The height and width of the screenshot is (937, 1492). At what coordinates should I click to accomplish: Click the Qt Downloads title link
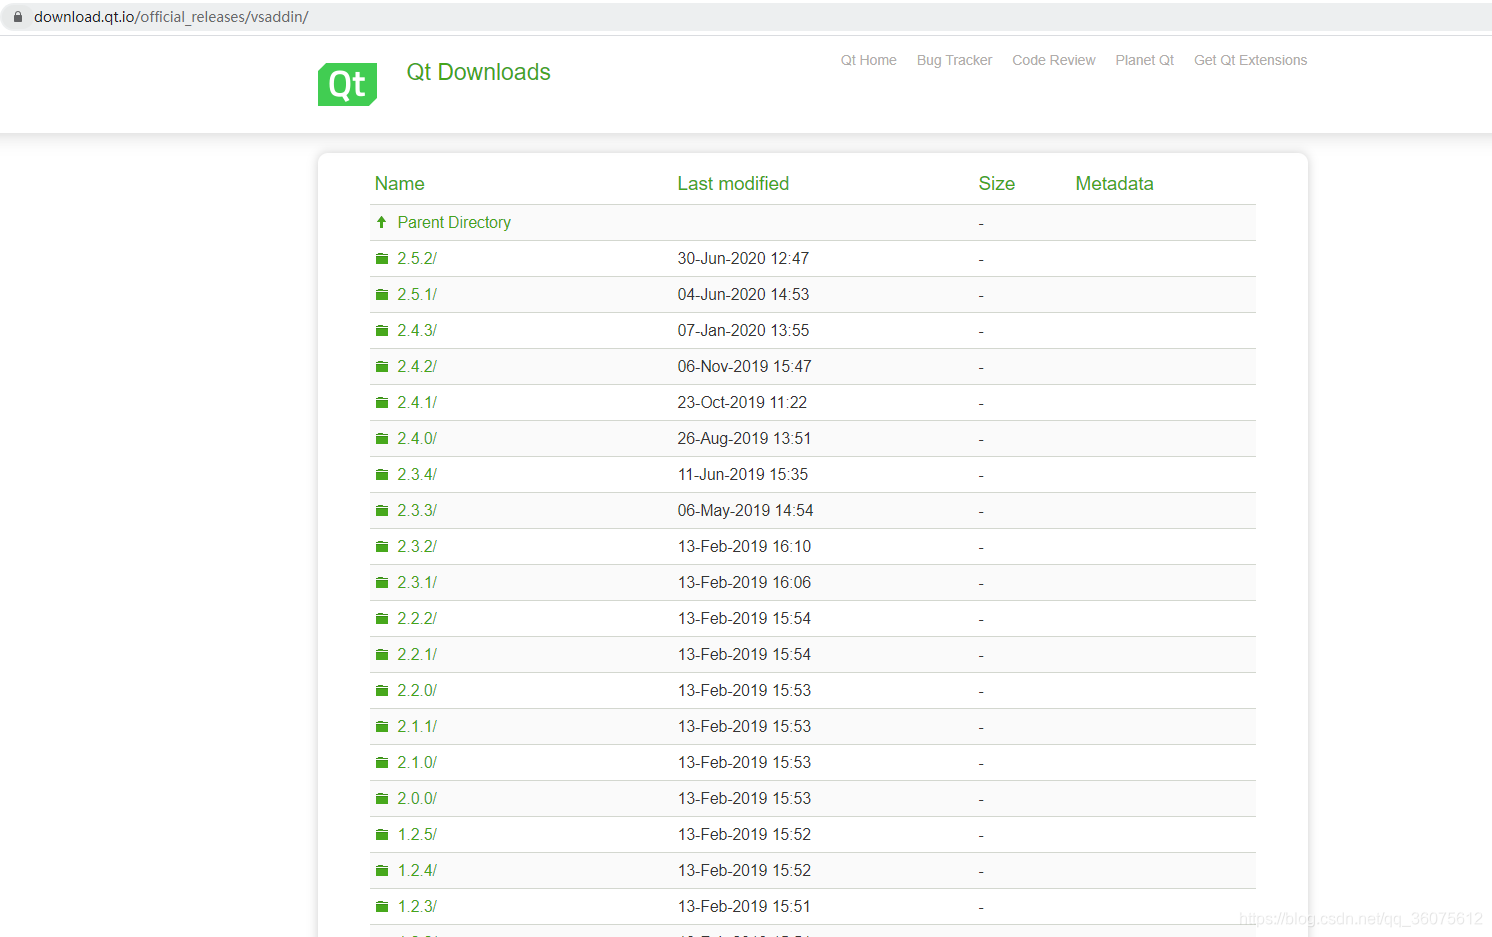point(478,72)
